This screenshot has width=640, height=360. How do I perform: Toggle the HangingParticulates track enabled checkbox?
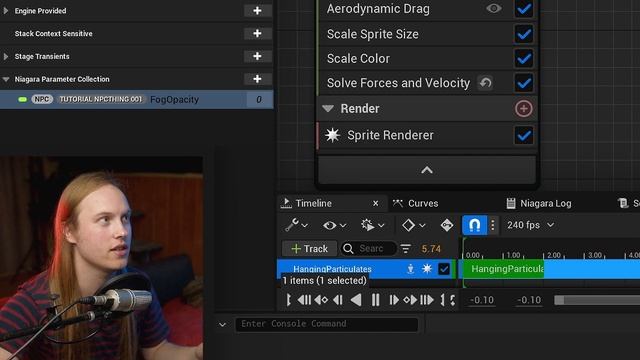point(444,269)
